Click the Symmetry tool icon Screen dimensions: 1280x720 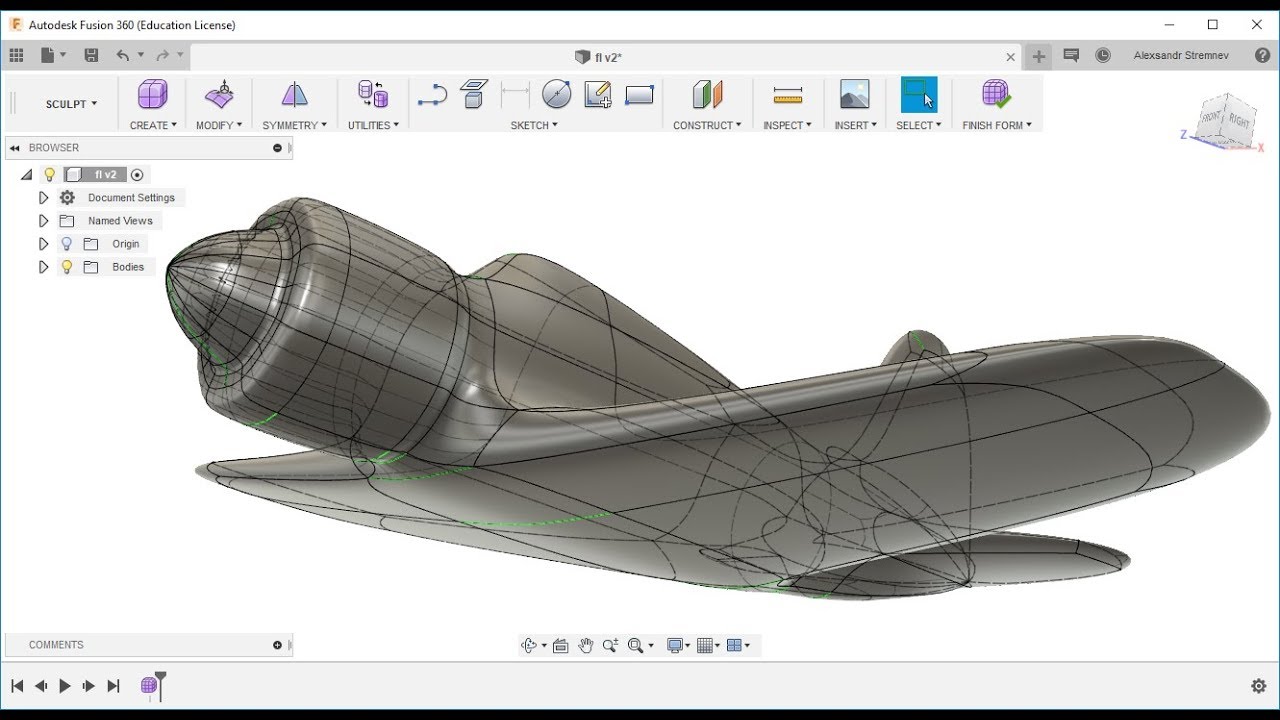294,95
